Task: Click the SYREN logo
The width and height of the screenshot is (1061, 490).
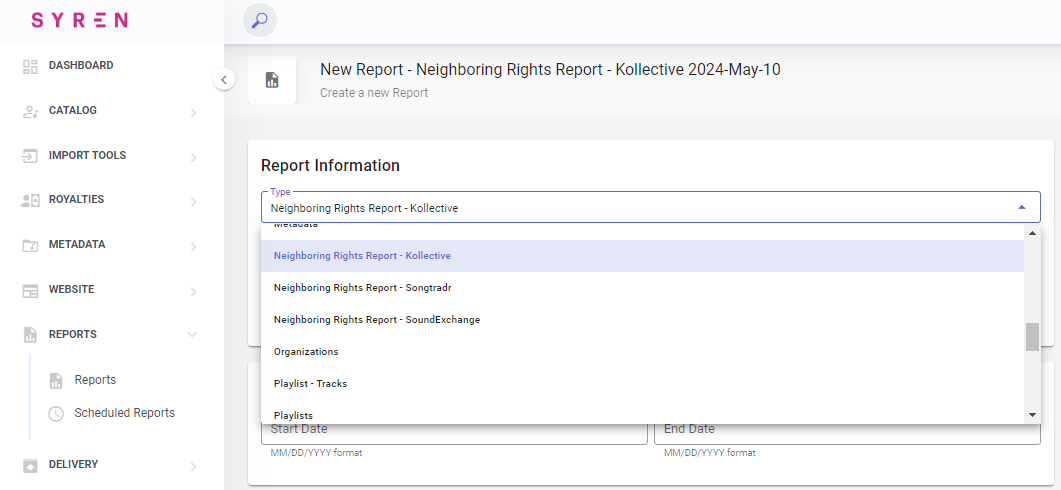Action: 79,21
